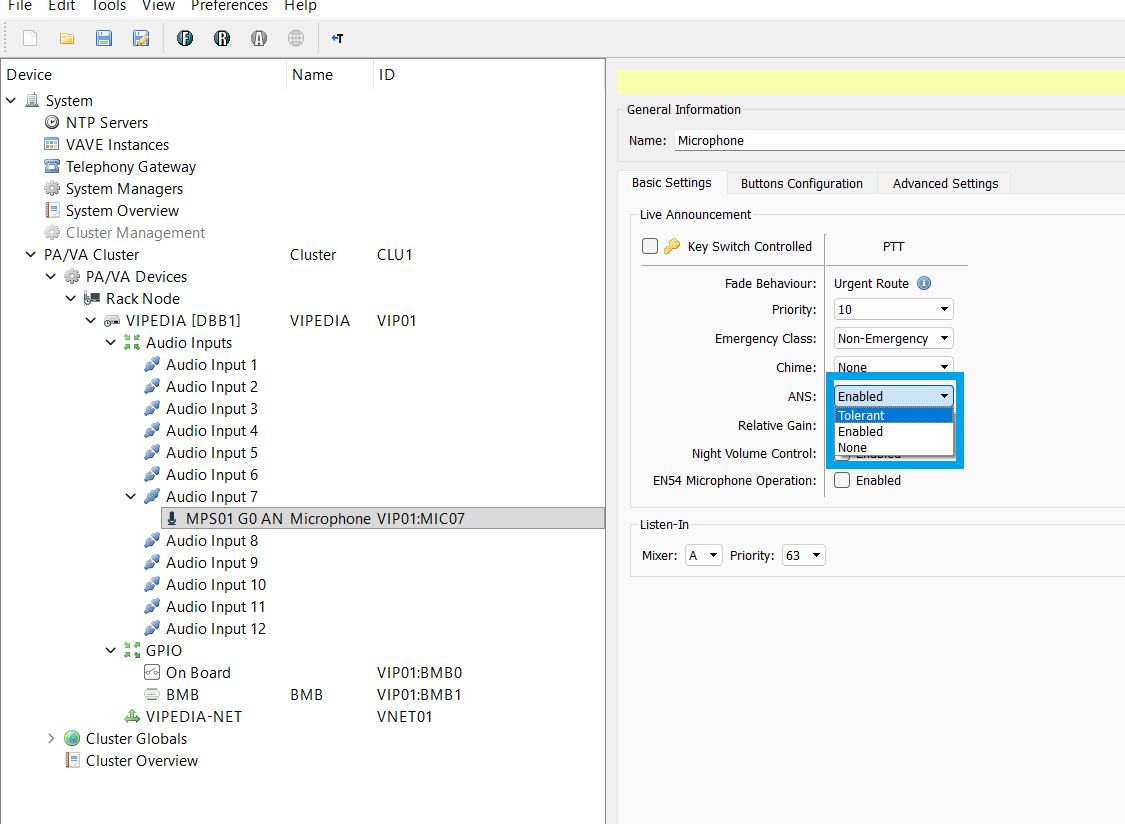Open the Edit menu
This screenshot has width=1125, height=824.
point(62,6)
